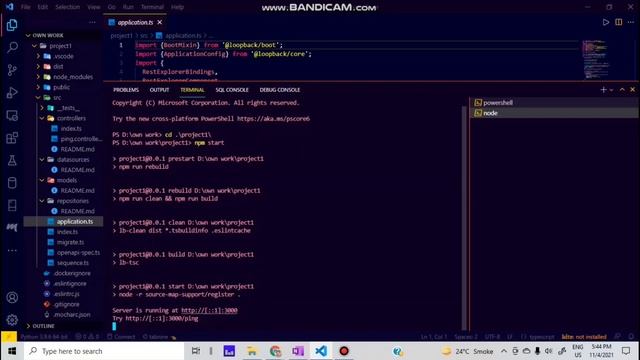Open the Accounts menu
Screen dimensions: 640x360
point(12,298)
